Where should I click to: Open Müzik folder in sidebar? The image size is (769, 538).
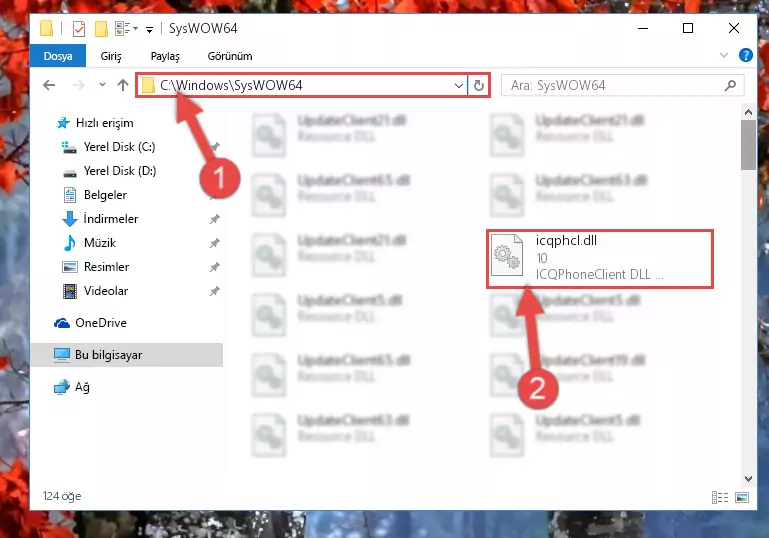(x=100, y=243)
